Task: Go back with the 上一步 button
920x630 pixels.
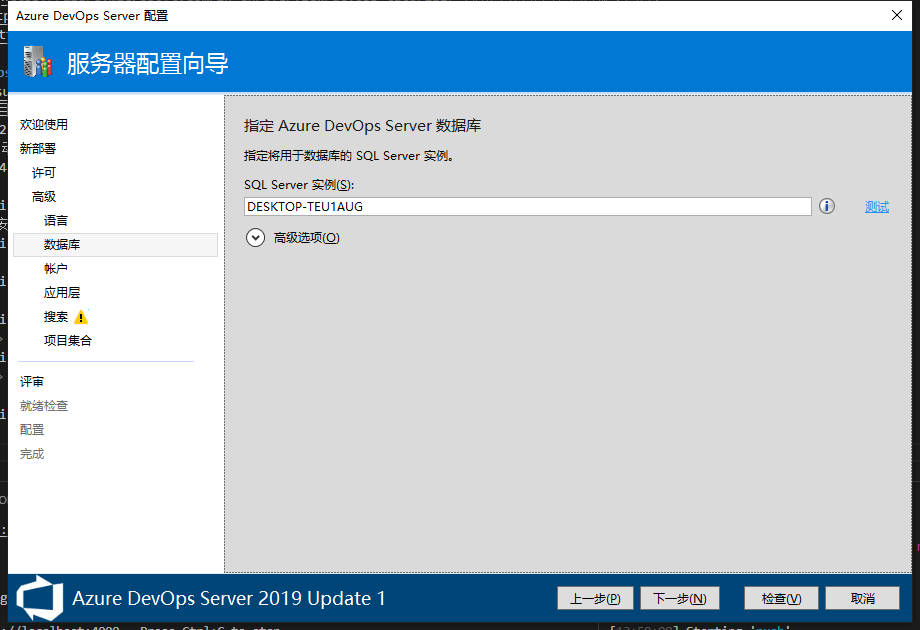Action: 595,598
